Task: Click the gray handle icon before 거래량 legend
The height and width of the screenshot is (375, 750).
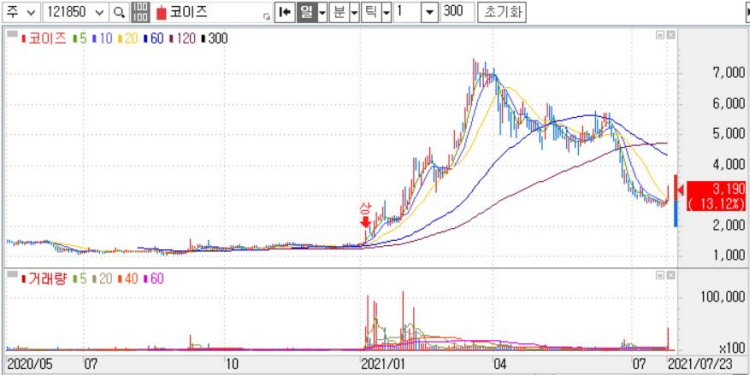Action: pos(13,275)
